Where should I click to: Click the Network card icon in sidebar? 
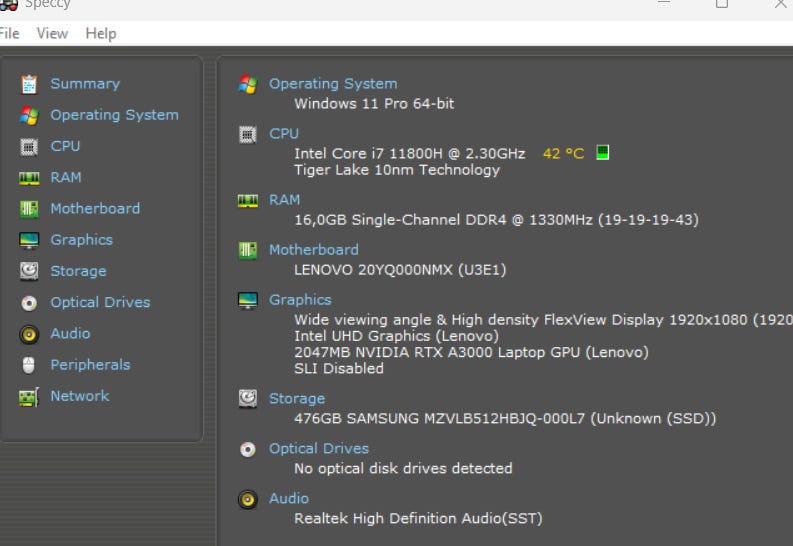pos(29,397)
